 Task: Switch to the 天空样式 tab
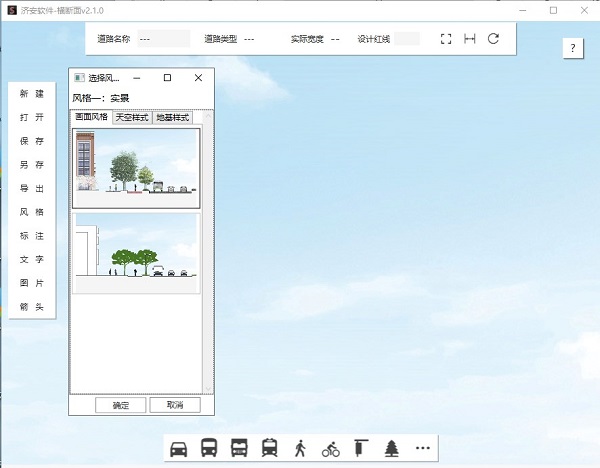[132, 117]
